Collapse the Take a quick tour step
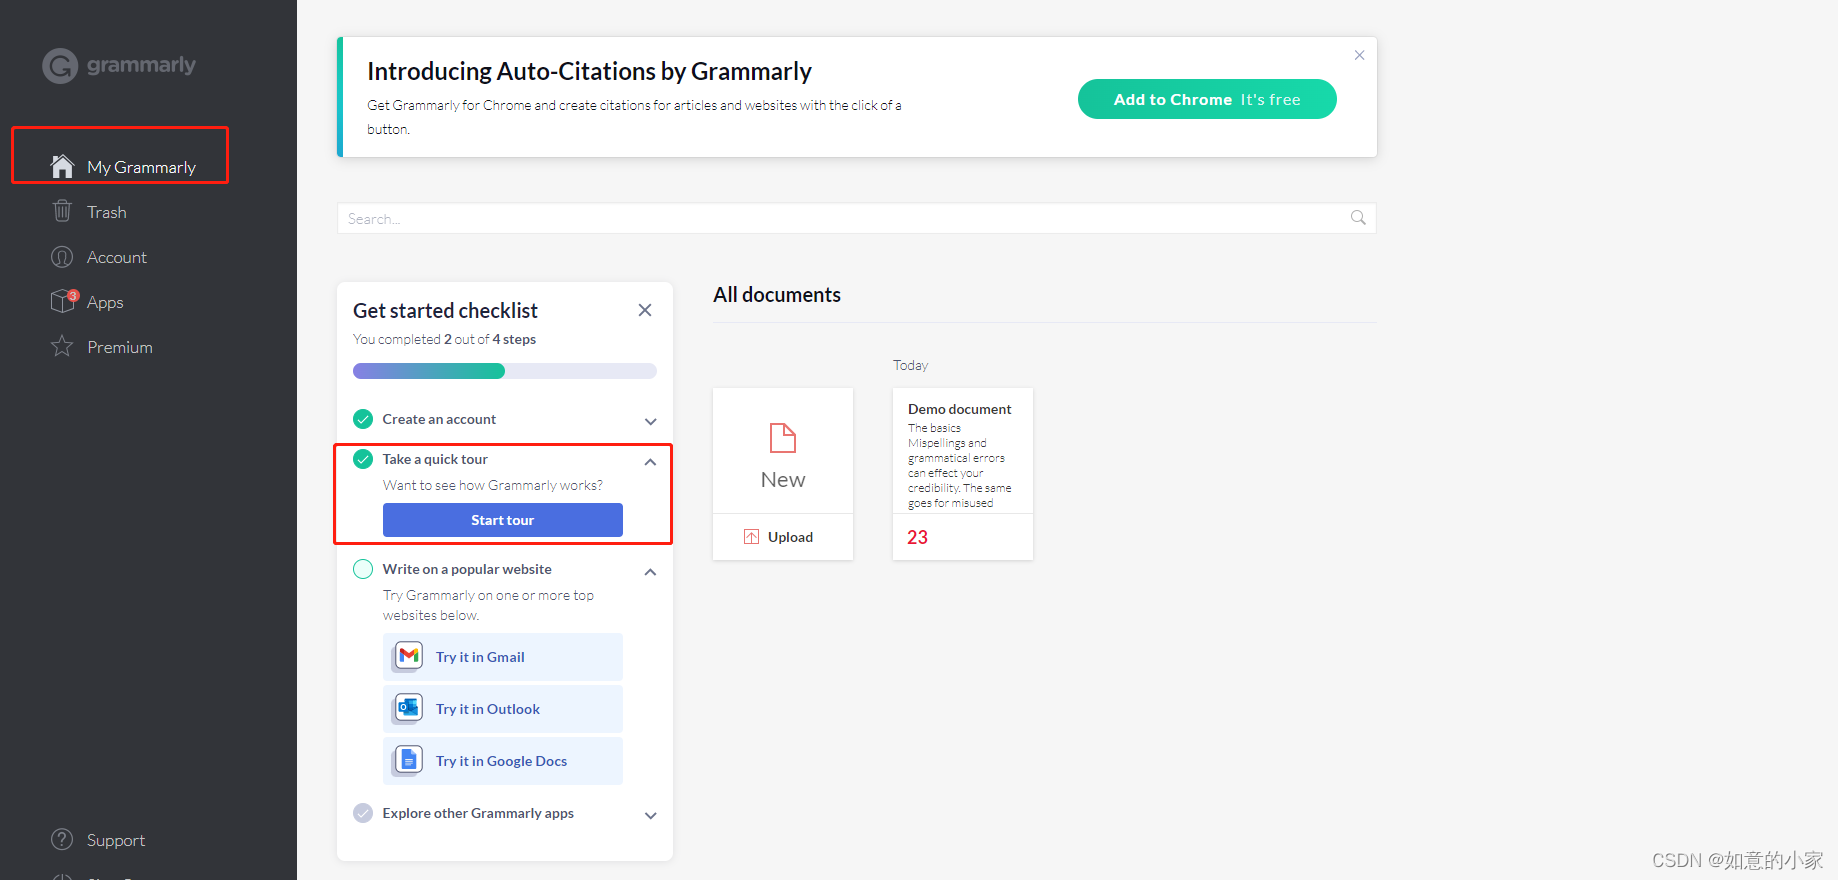This screenshot has height=880, width=1838. coord(650,462)
